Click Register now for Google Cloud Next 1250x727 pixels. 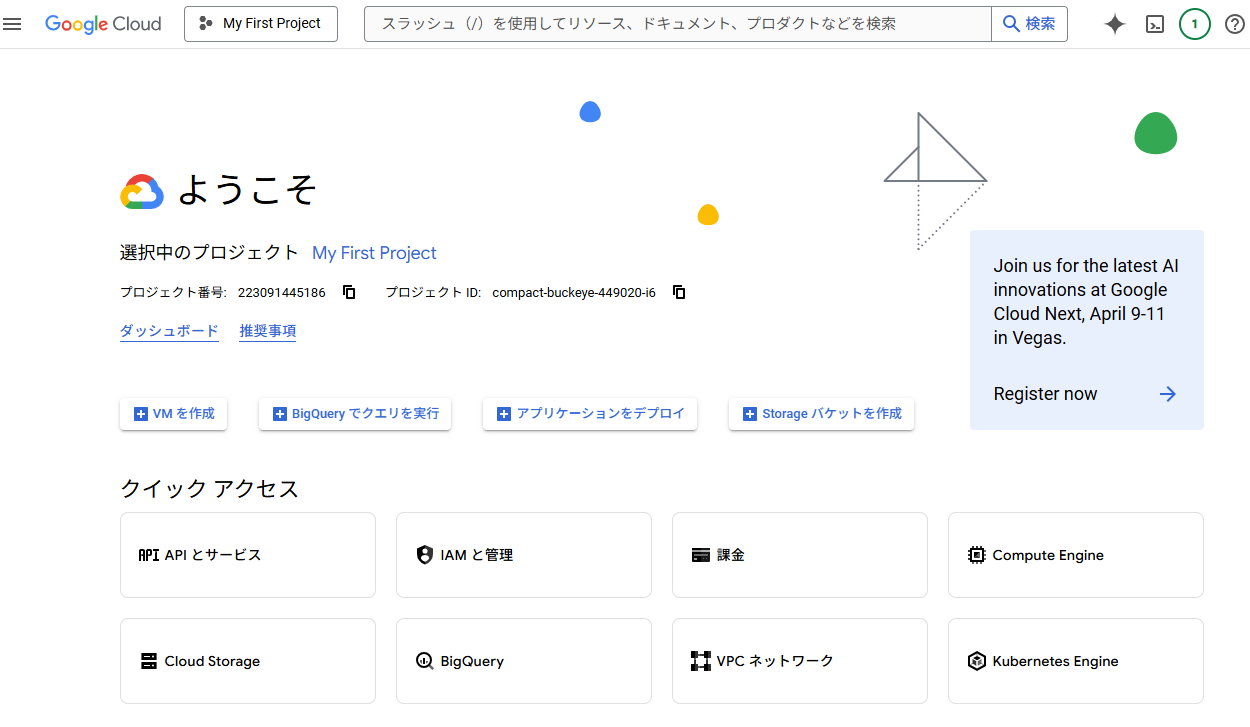pos(1045,394)
